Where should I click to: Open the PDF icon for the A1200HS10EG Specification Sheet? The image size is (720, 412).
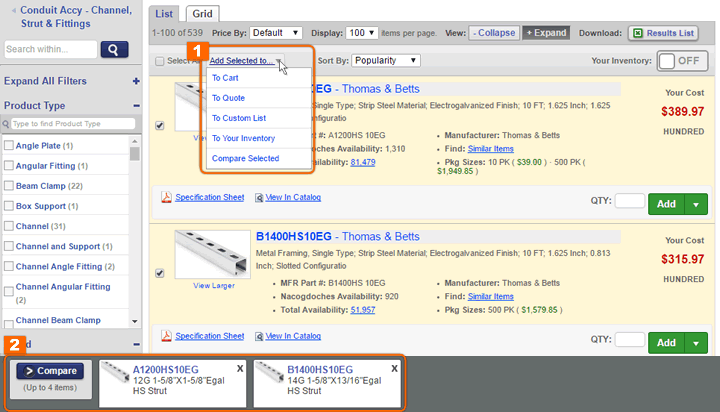click(166, 197)
